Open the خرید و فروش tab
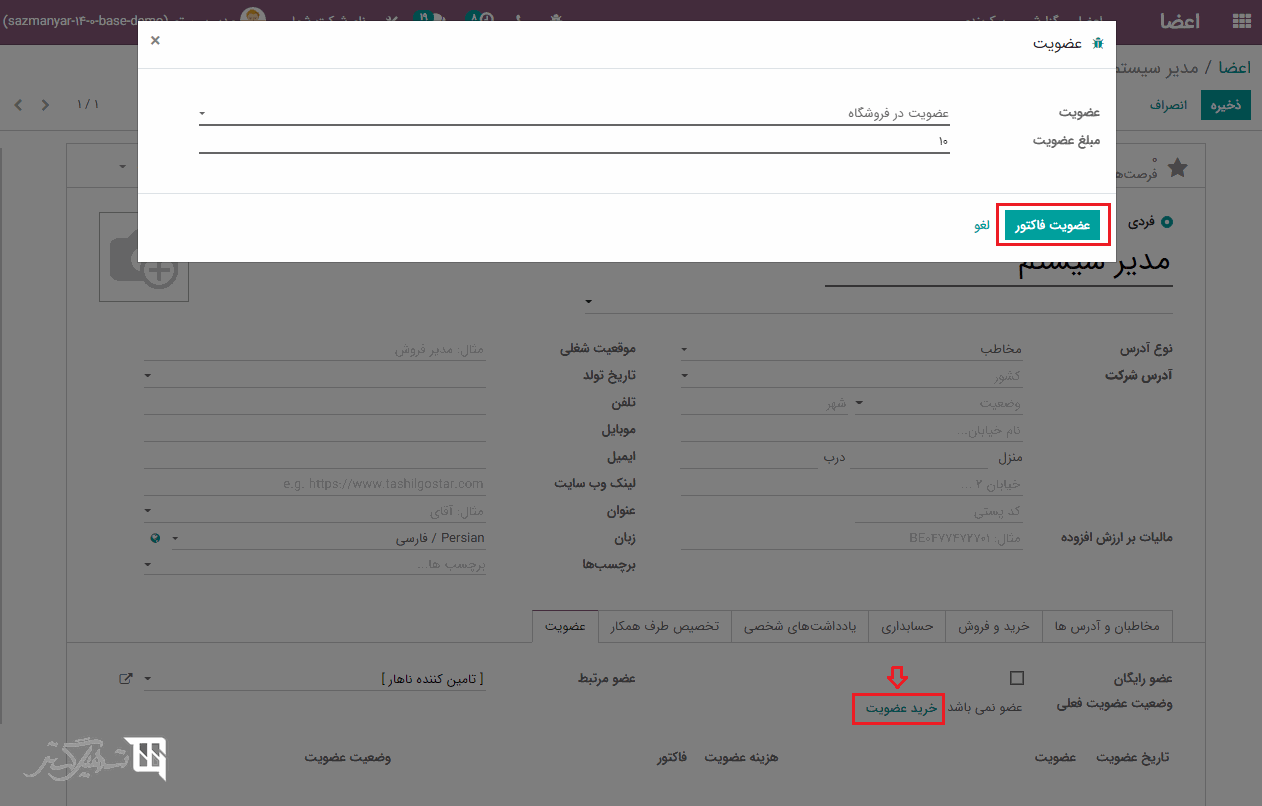 (x=994, y=626)
